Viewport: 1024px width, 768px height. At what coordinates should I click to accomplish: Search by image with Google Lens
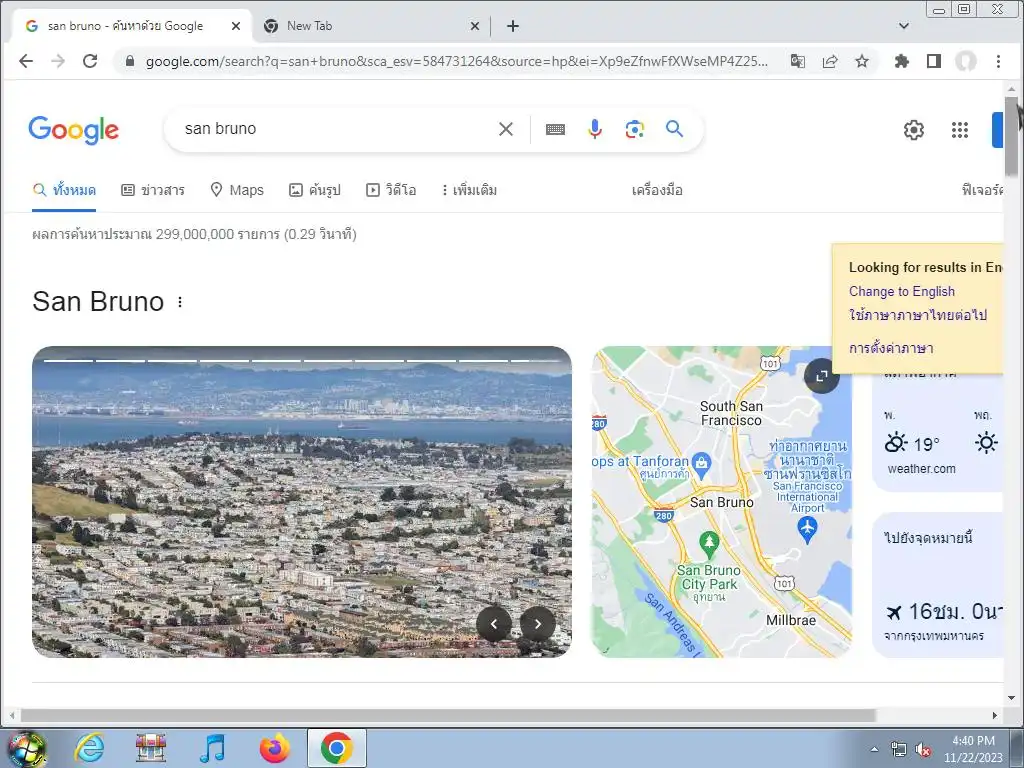coord(634,129)
